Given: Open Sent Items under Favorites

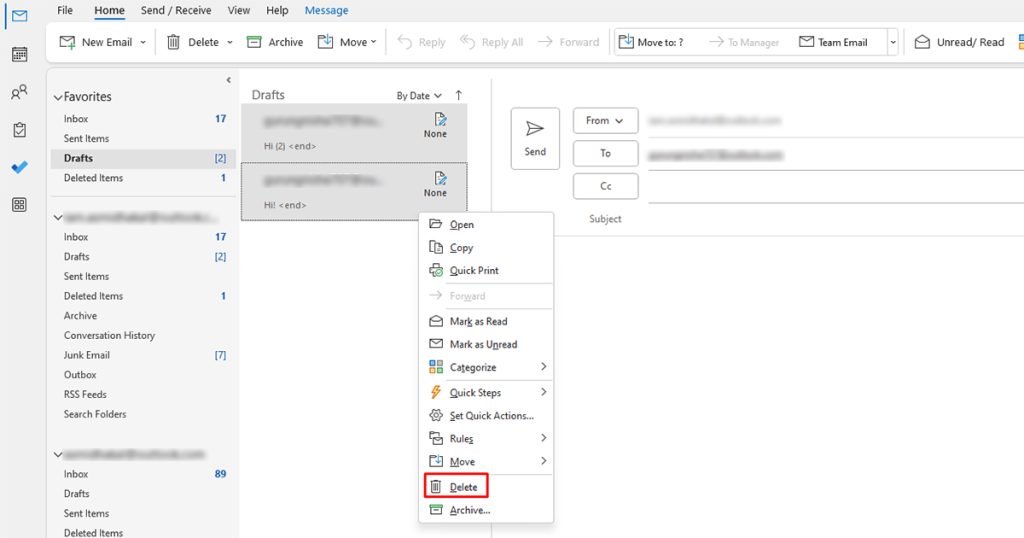Looking at the screenshot, I should tap(142, 138).
